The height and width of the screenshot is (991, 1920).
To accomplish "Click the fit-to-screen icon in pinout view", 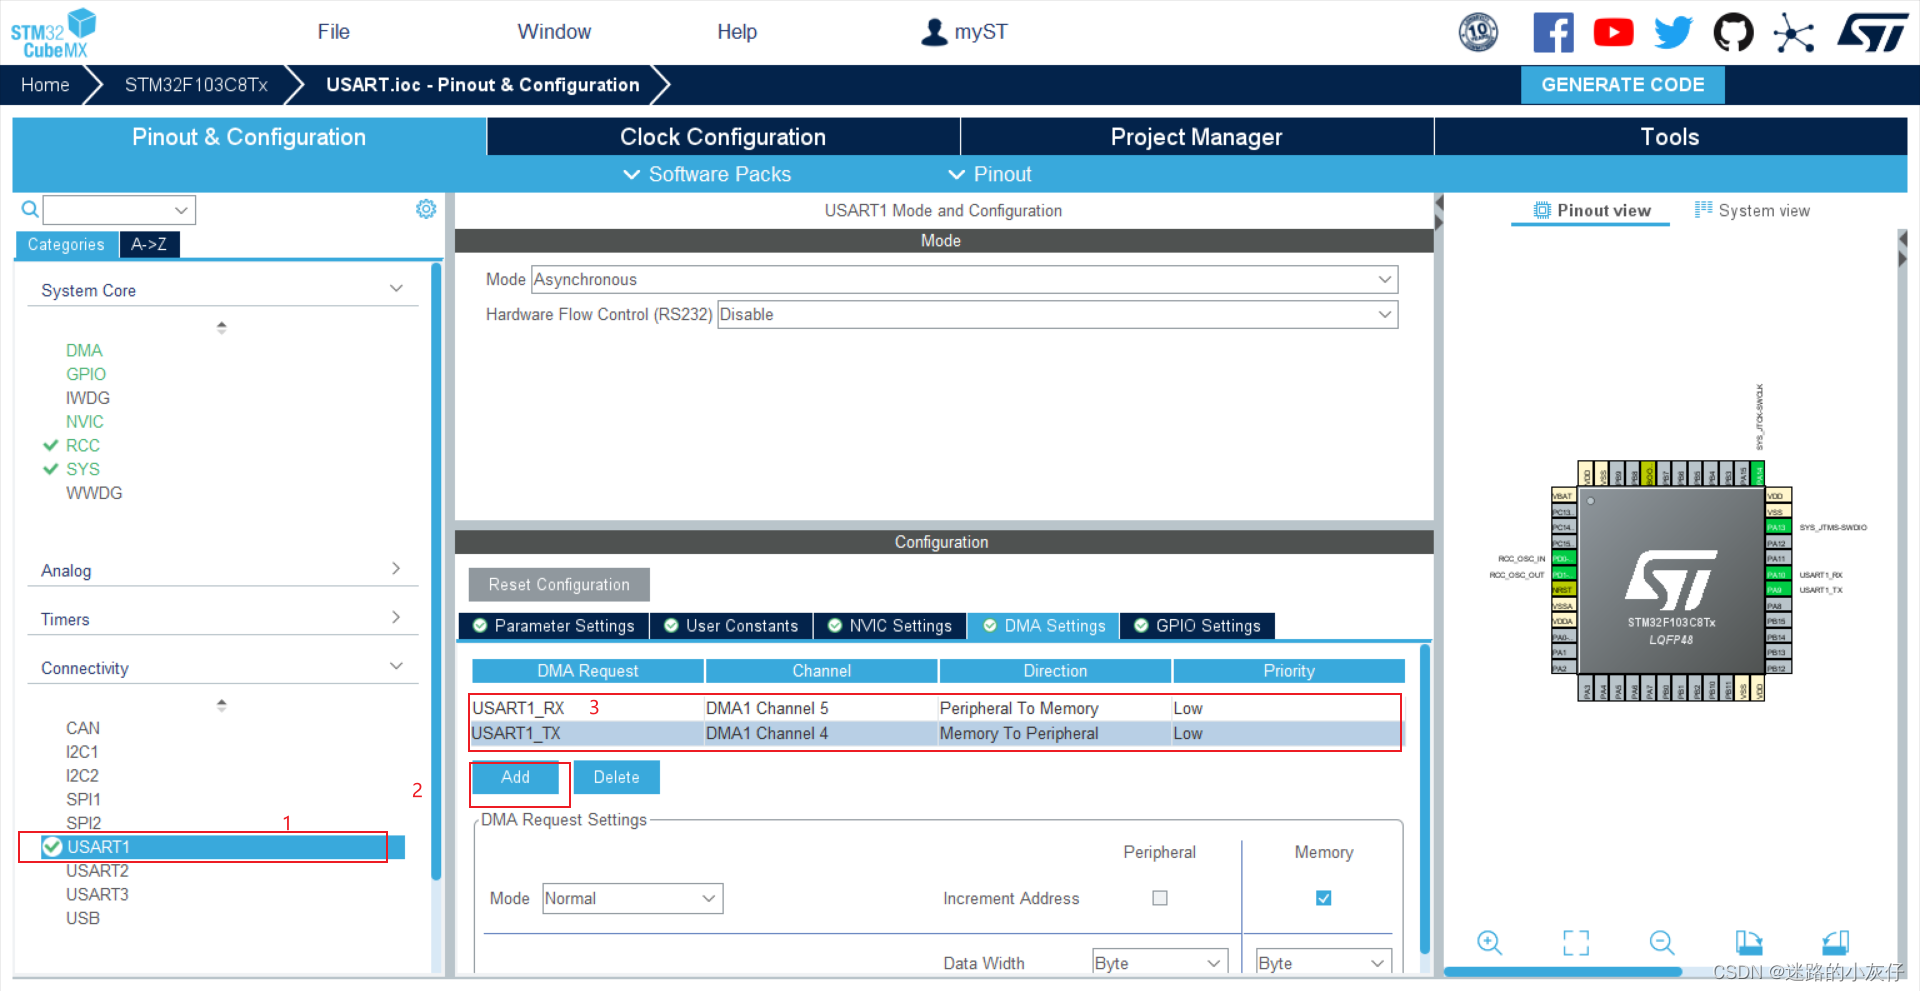I will (x=1576, y=942).
